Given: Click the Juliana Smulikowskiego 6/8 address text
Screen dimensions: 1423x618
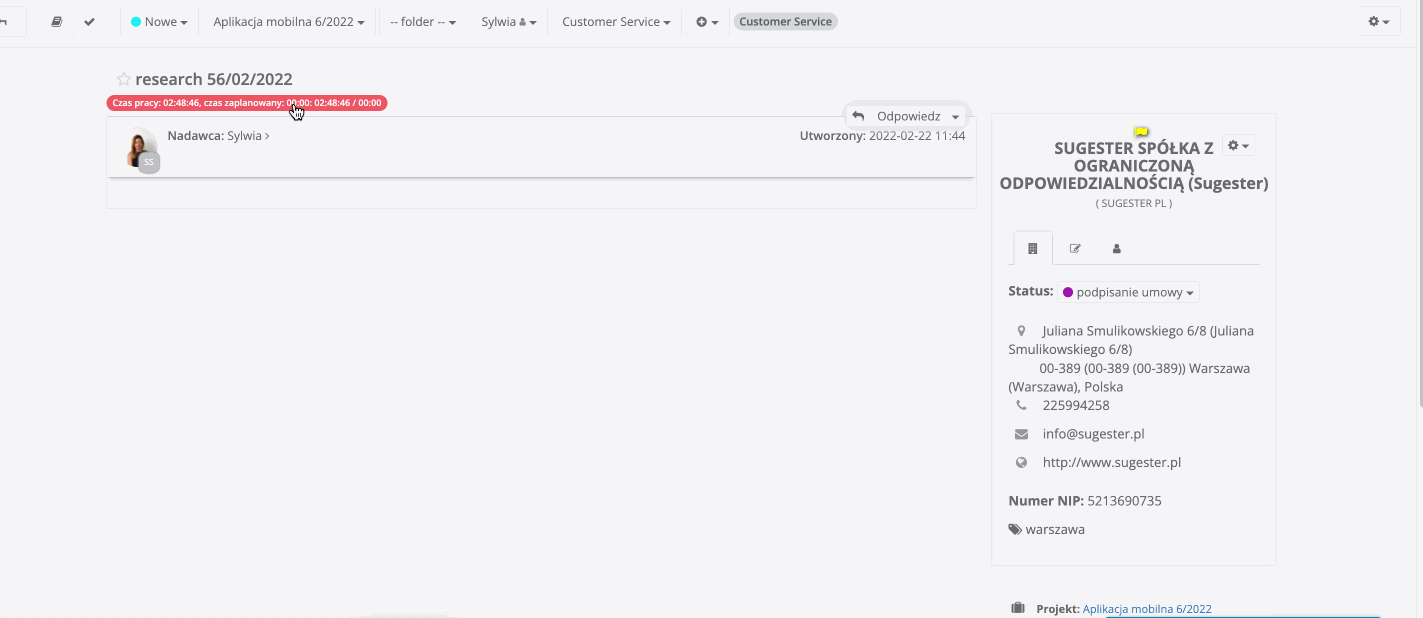Looking at the screenshot, I should [1131, 340].
